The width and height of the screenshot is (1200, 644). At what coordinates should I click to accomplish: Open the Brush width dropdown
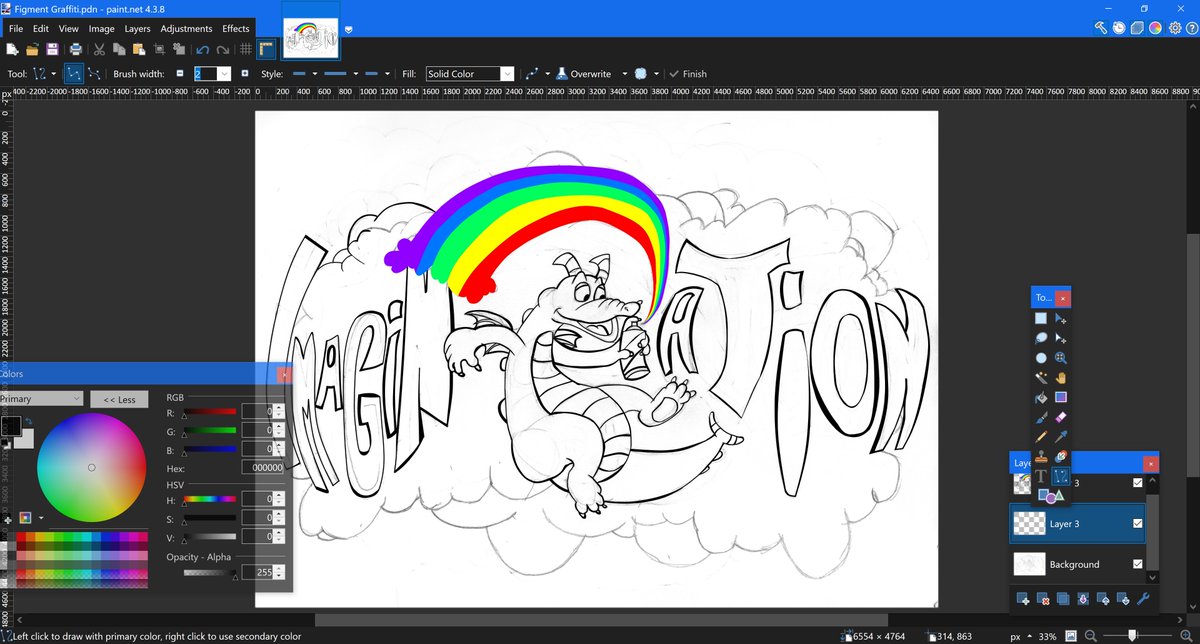click(x=224, y=73)
